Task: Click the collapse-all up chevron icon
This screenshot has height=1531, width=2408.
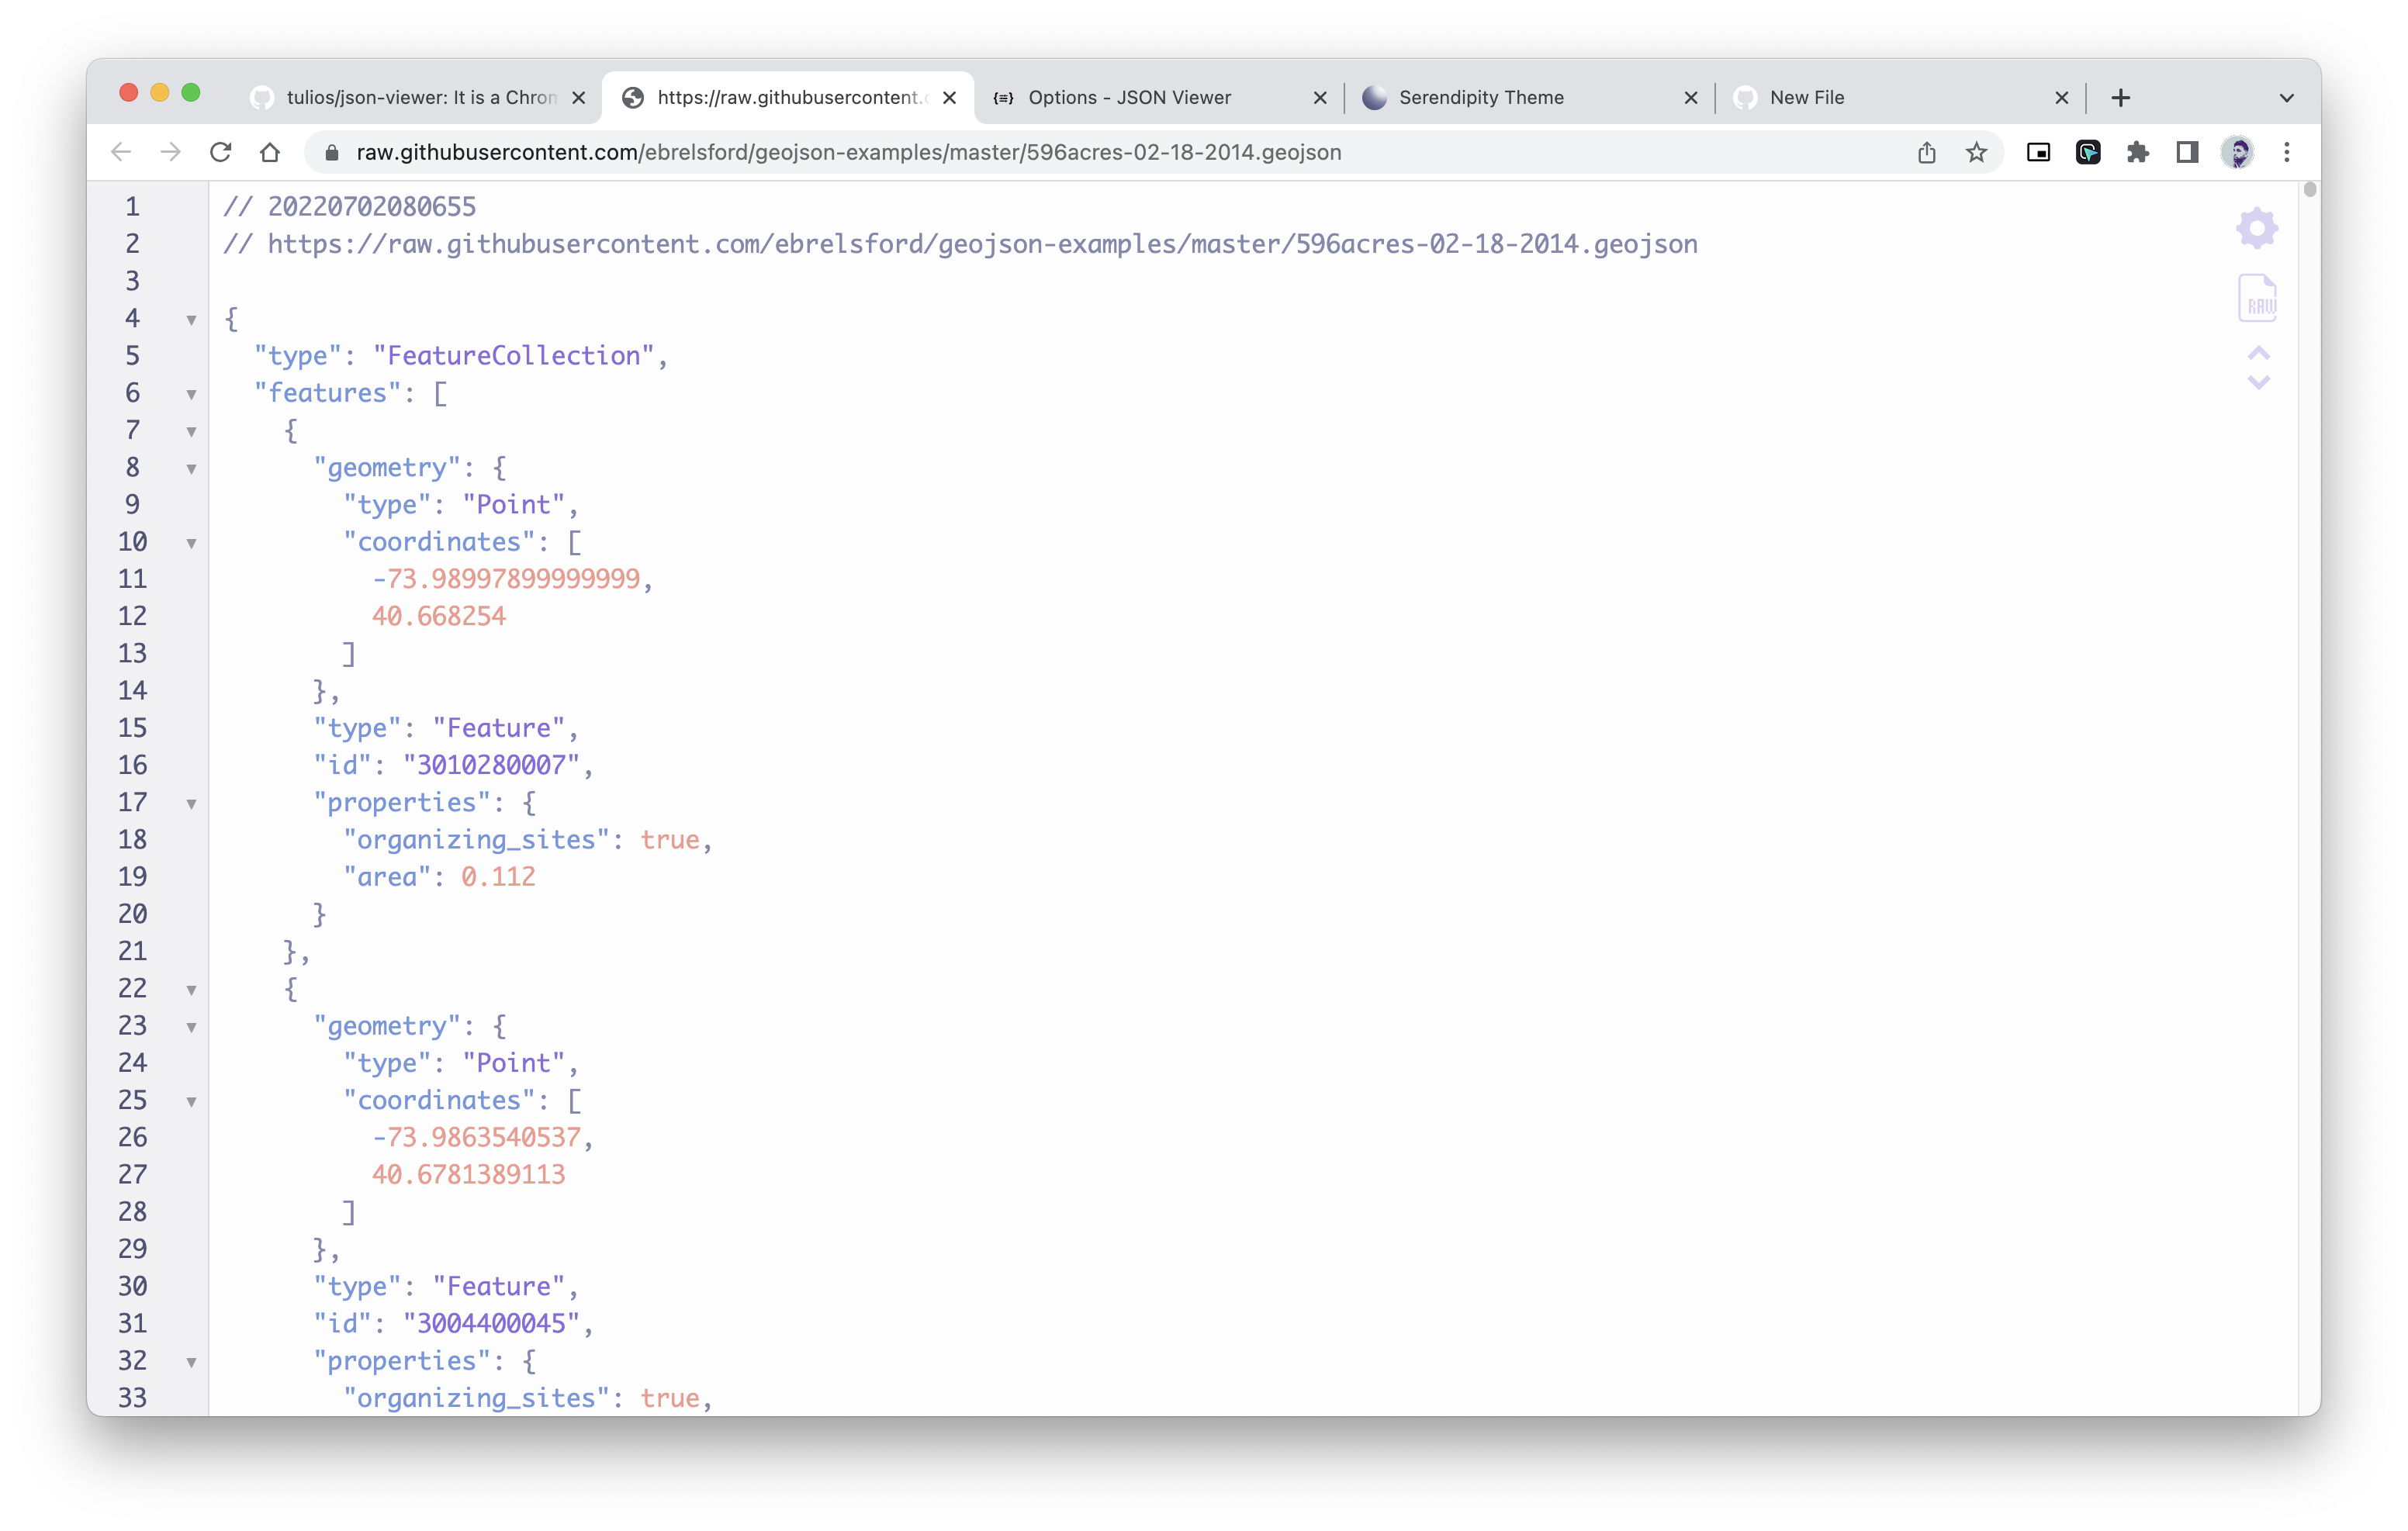Action: pyautogui.click(x=2258, y=354)
